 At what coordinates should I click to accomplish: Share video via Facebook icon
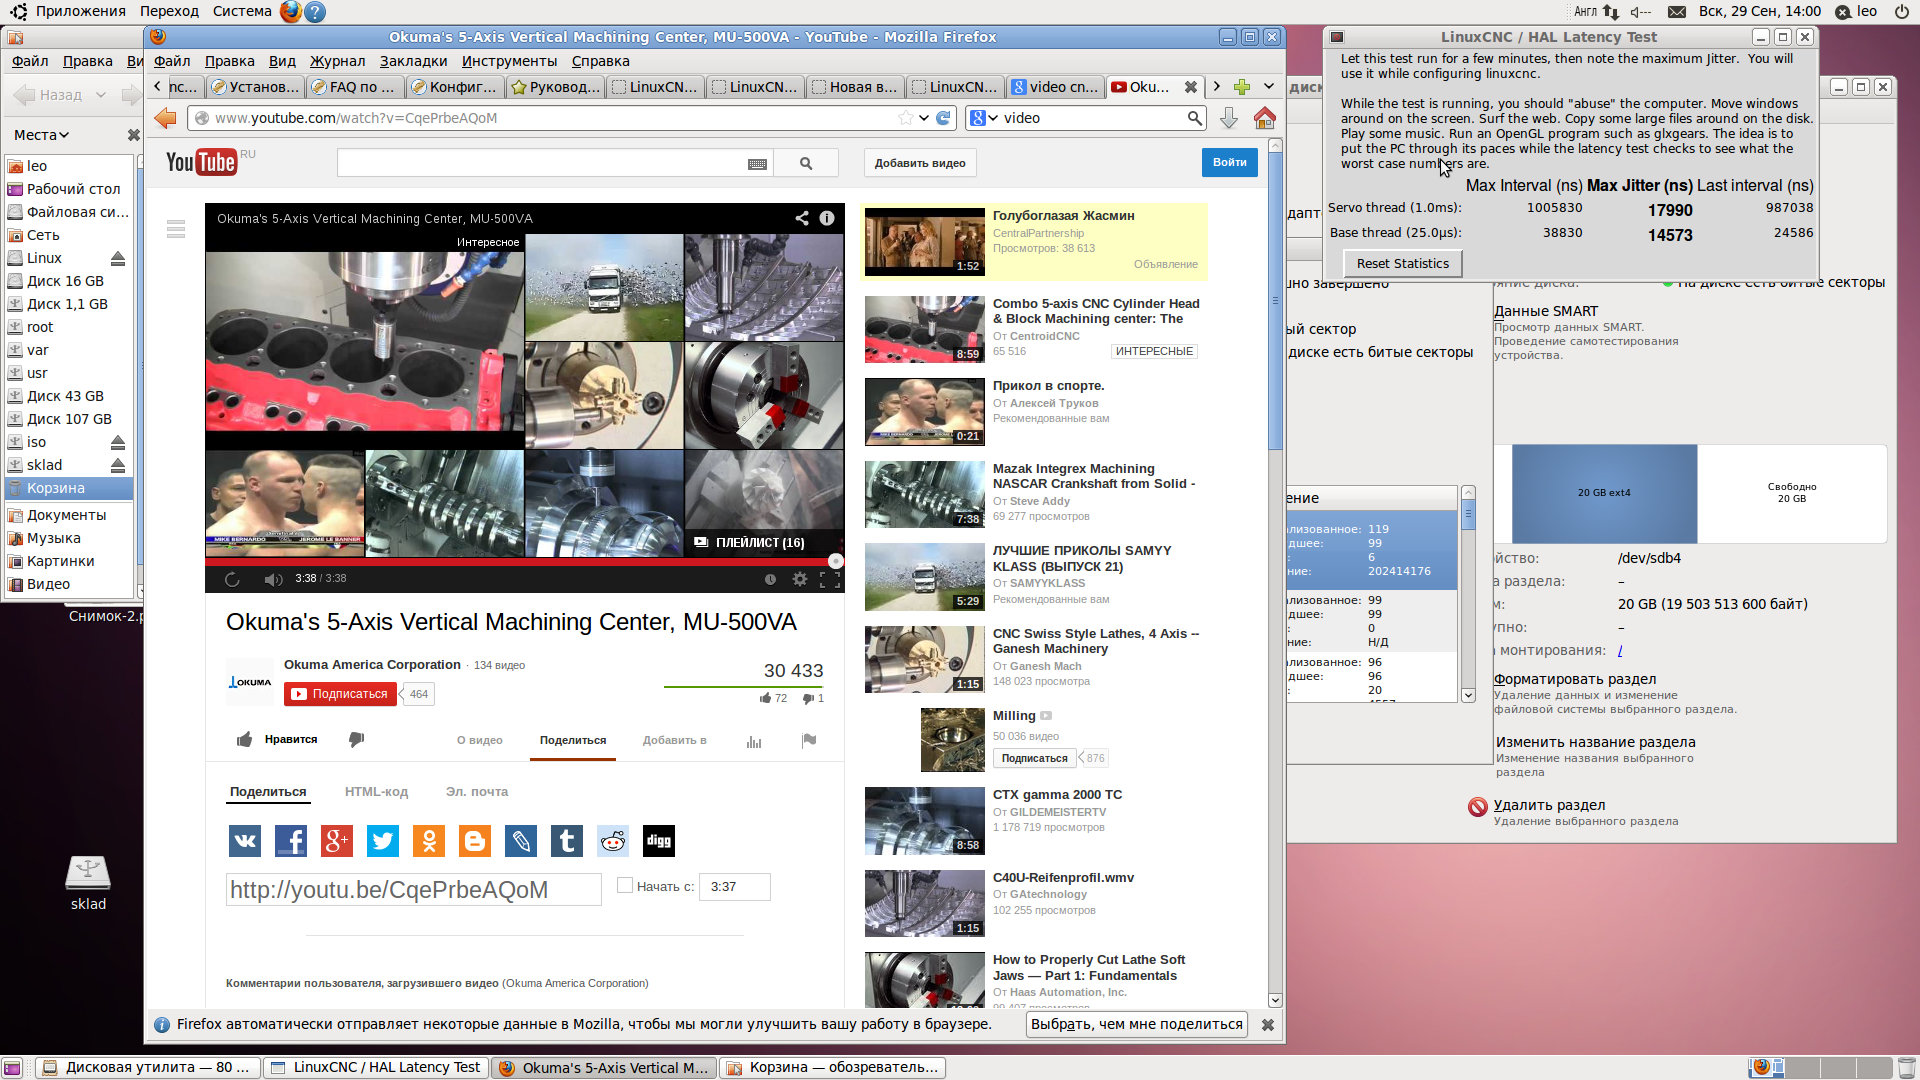291,841
